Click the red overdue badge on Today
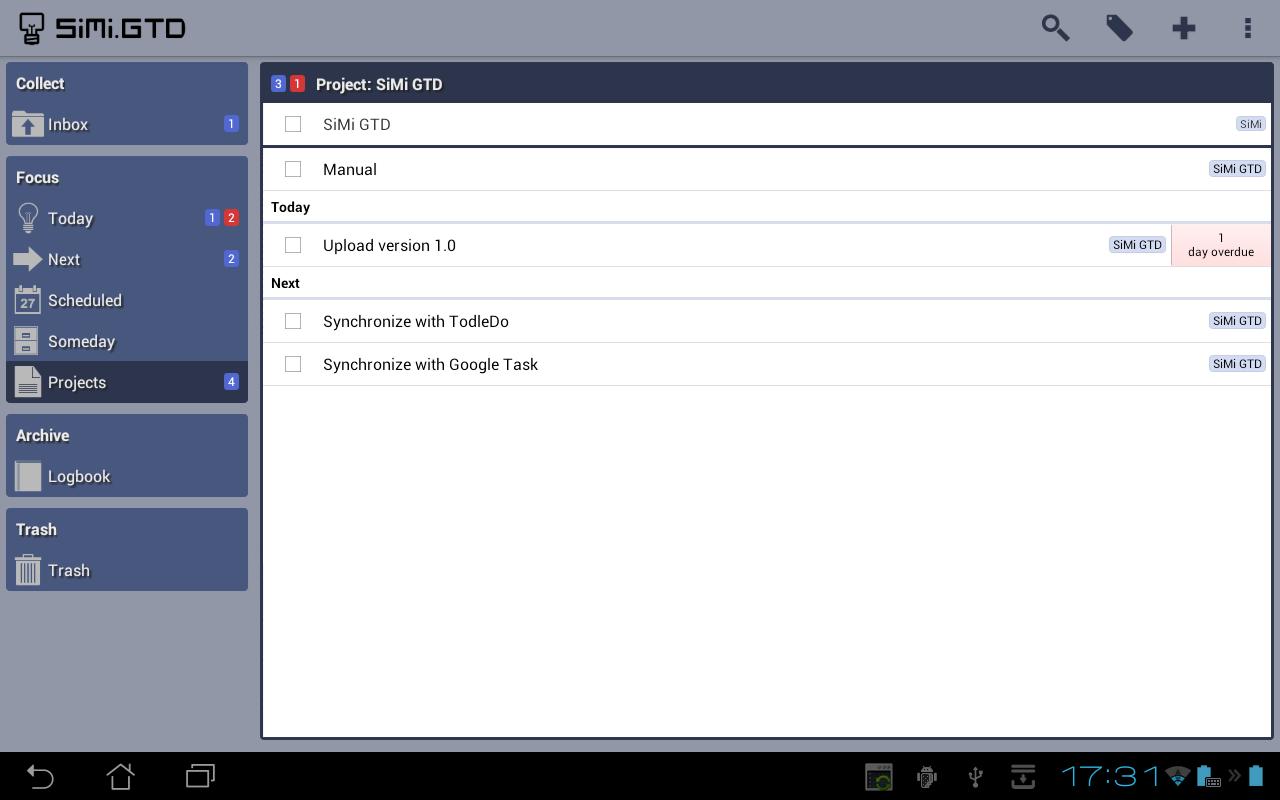Screen dimensions: 1280x800 pyautogui.click(x=231, y=218)
